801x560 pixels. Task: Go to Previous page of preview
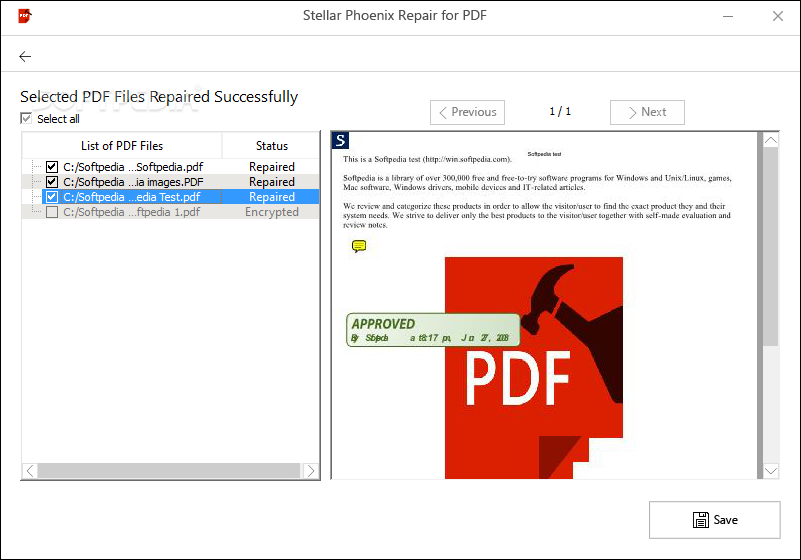point(467,112)
